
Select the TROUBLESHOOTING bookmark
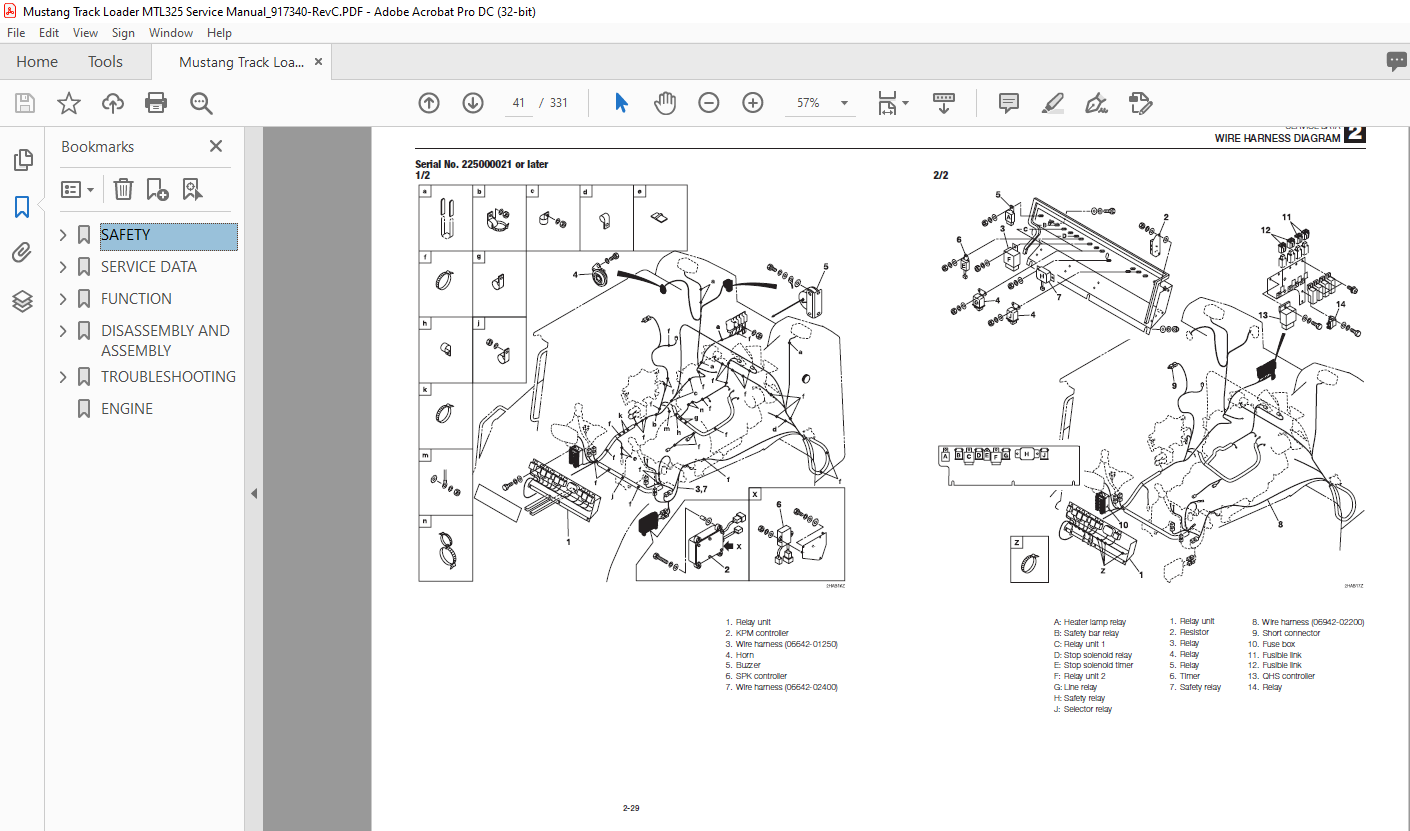tap(168, 377)
